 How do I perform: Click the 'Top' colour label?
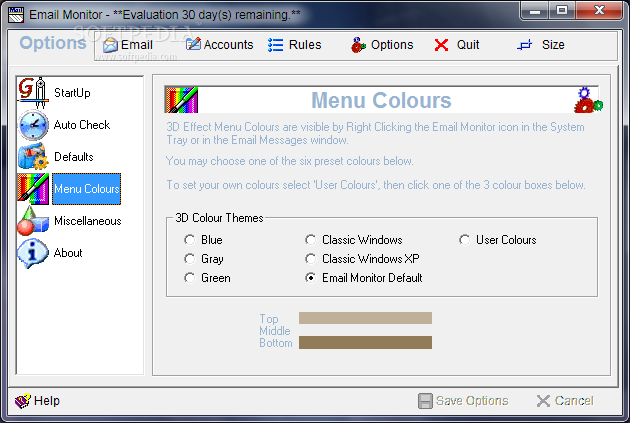tap(269, 319)
